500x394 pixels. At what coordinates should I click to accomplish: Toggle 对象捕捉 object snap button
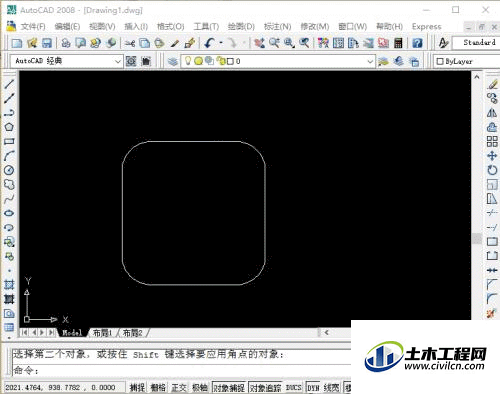[229, 388]
